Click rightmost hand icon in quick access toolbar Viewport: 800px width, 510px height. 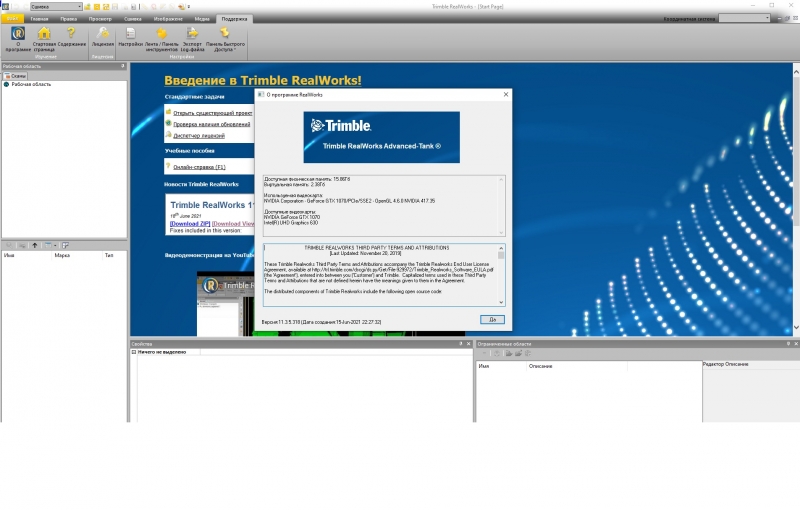182,7
